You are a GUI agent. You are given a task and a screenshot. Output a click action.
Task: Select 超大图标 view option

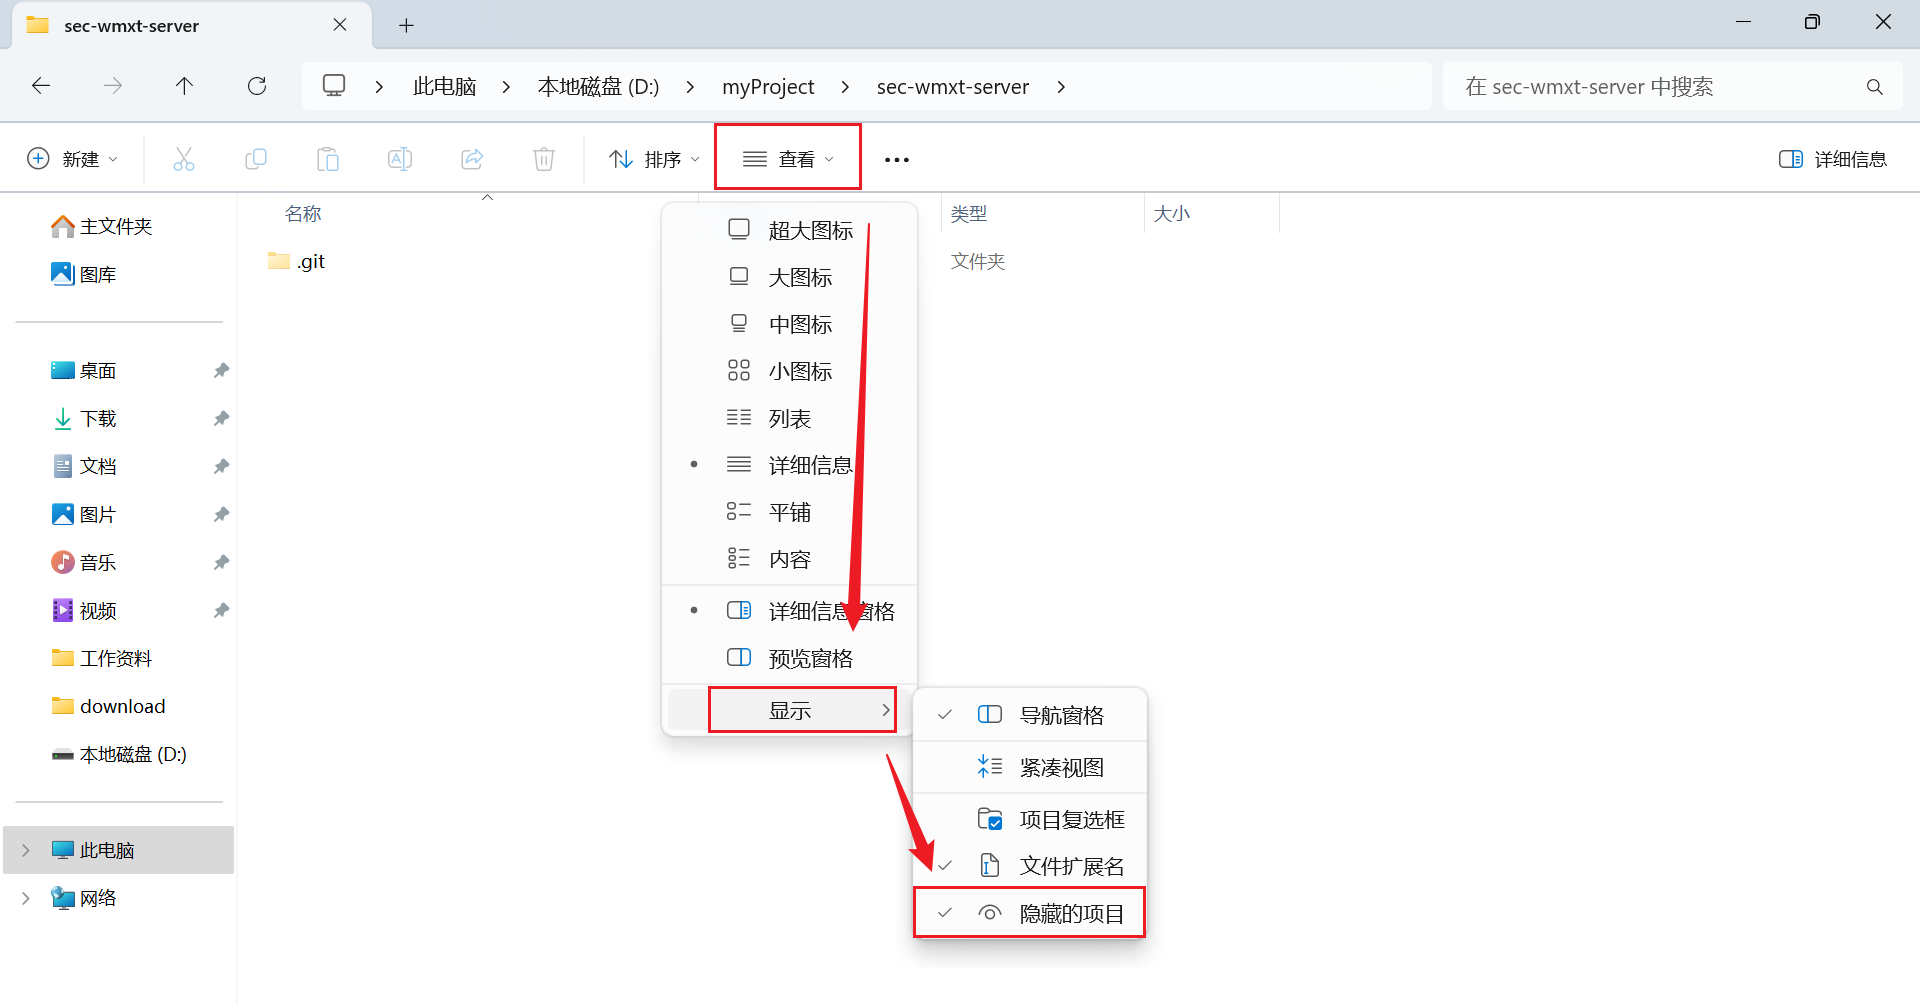[x=790, y=230]
